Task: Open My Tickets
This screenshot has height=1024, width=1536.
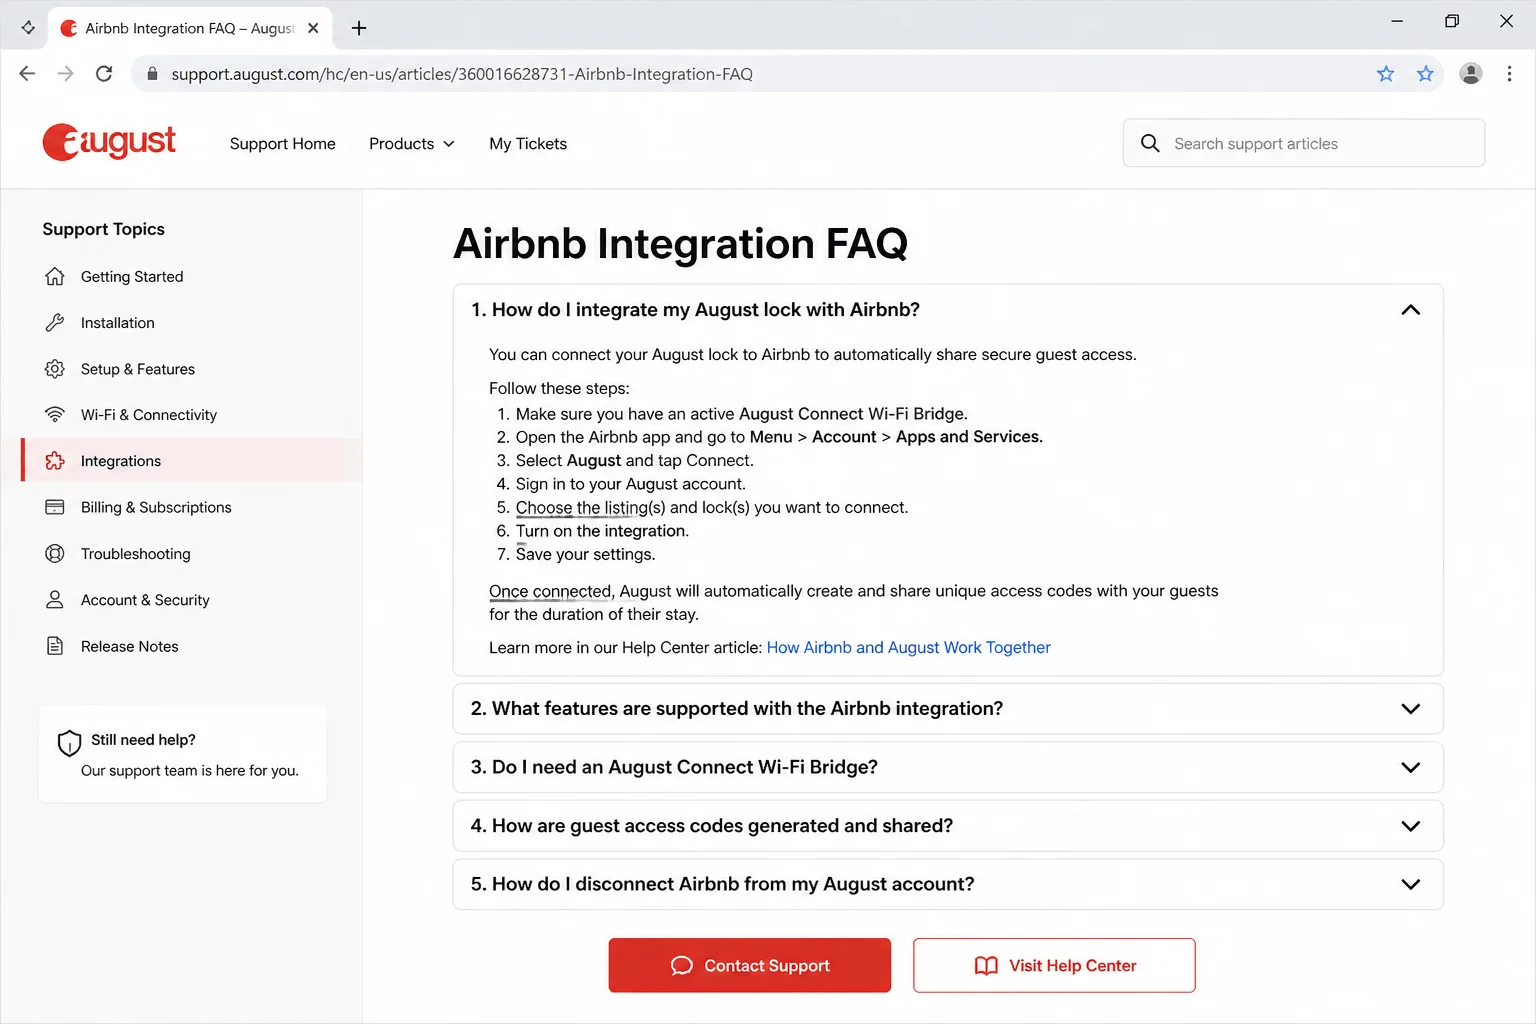Action: (528, 143)
